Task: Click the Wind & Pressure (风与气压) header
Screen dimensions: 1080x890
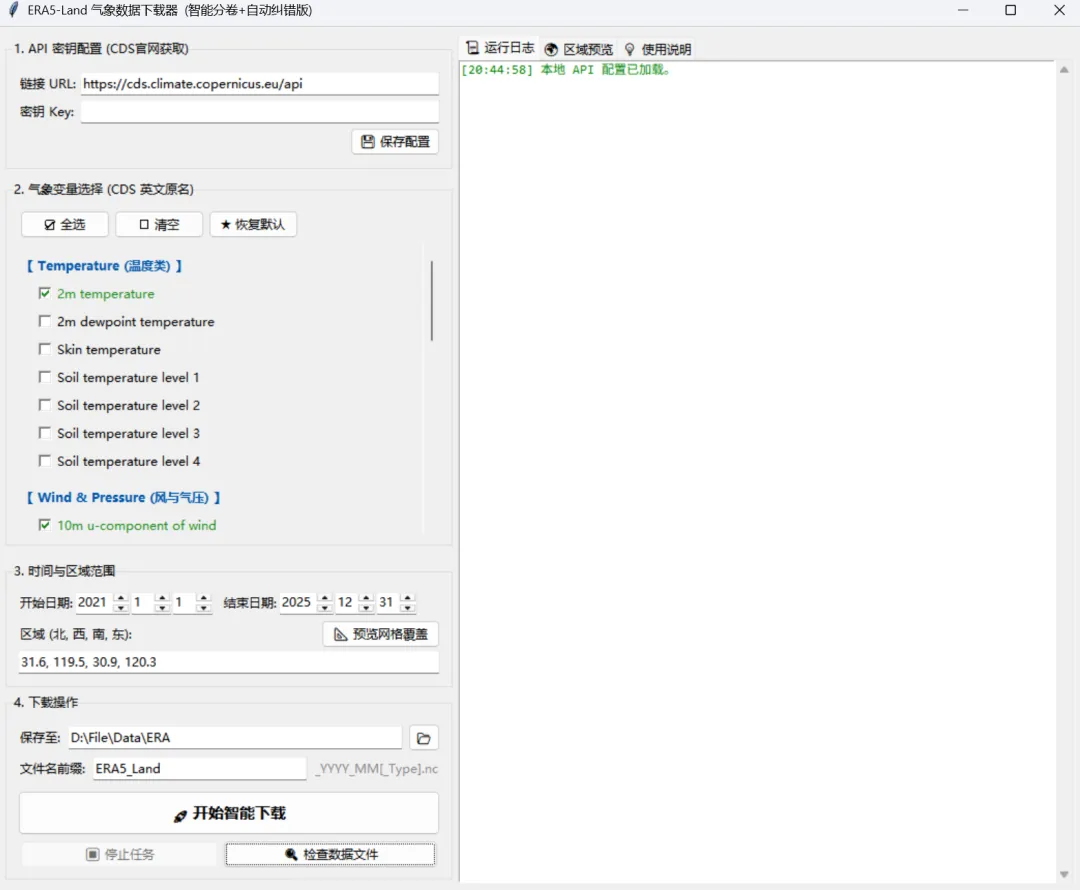Action: [x=123, y=497]
